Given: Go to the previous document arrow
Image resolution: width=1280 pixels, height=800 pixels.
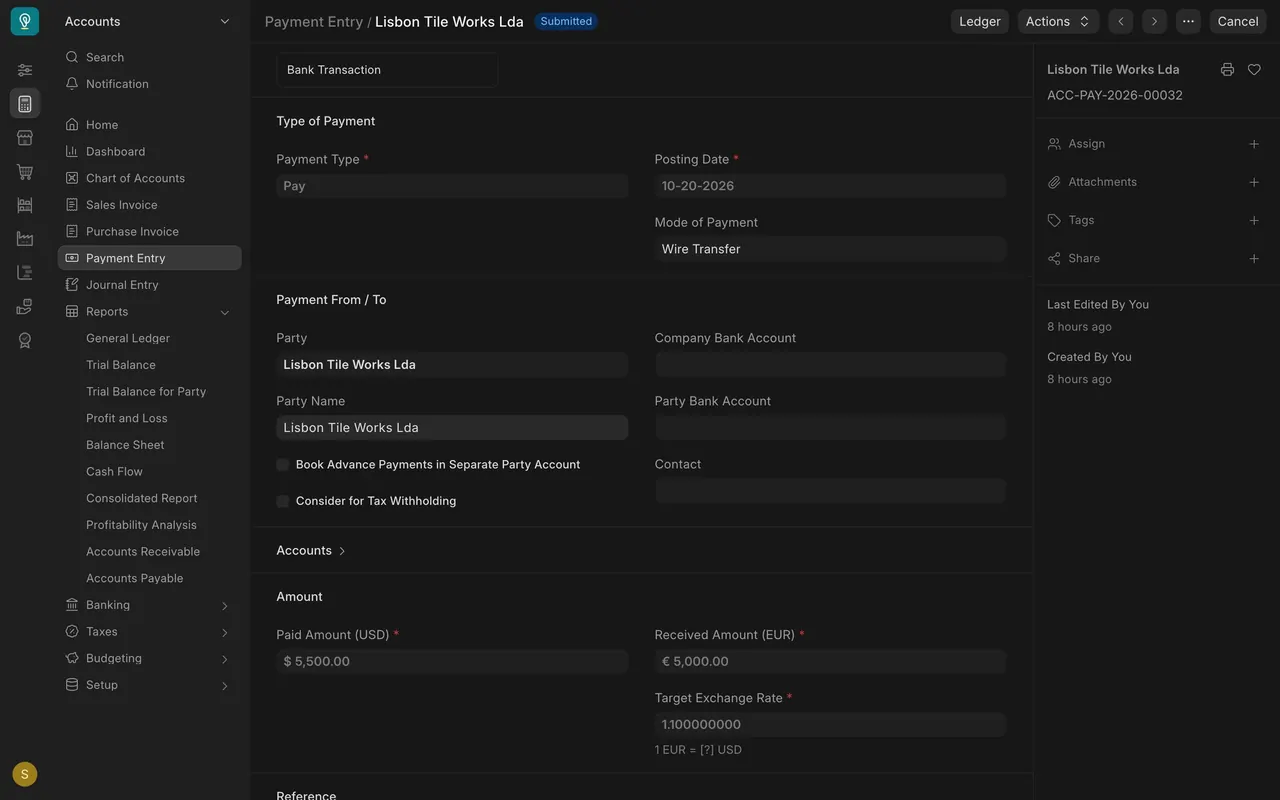Looking at the screenshot, I should tap(1120, 21).
